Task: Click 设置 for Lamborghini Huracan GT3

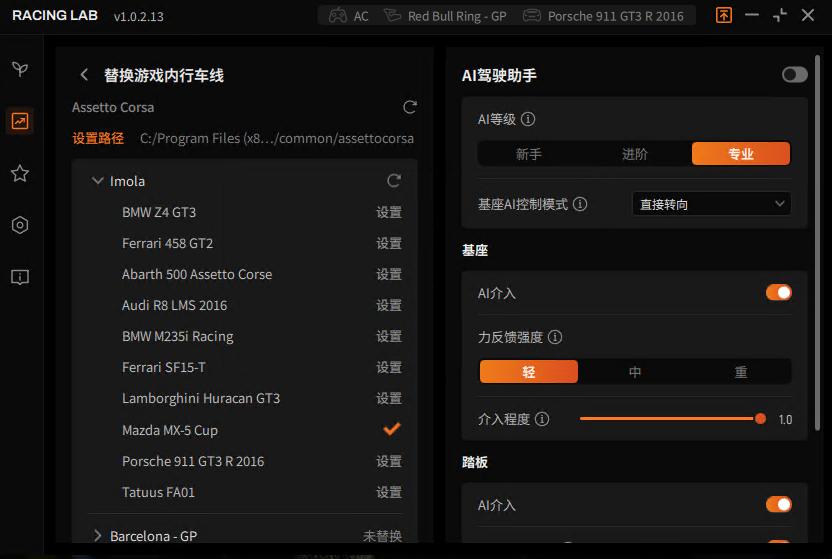Action: 389,398
